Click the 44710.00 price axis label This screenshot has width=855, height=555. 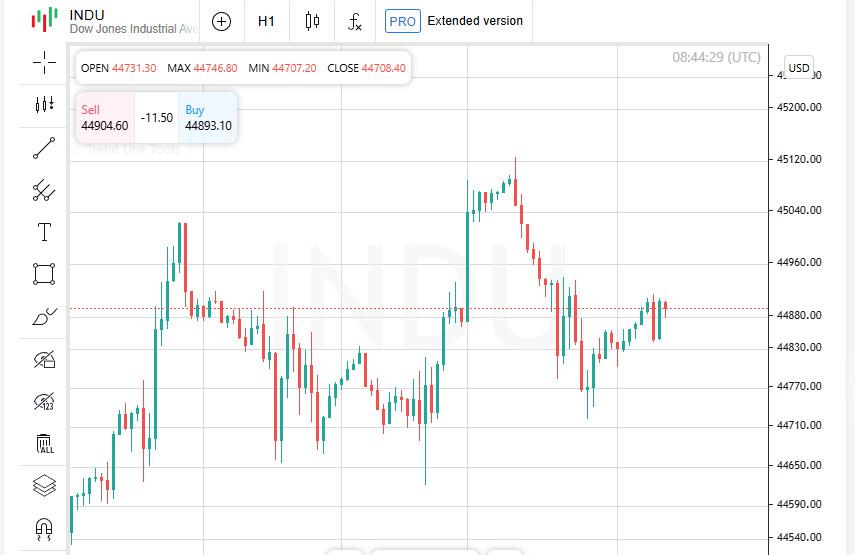tap(799, 425)
